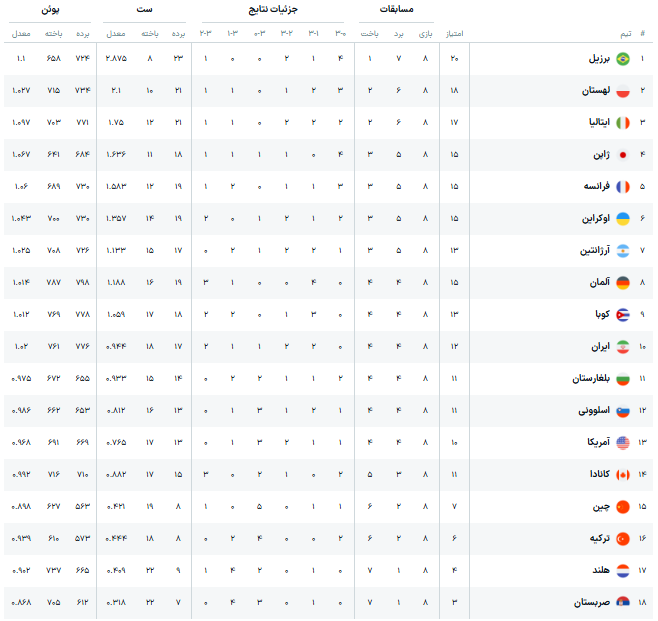Click the USA flag icon
The height and width of the screenshot is (621, 658).
(x=622, y=443)
